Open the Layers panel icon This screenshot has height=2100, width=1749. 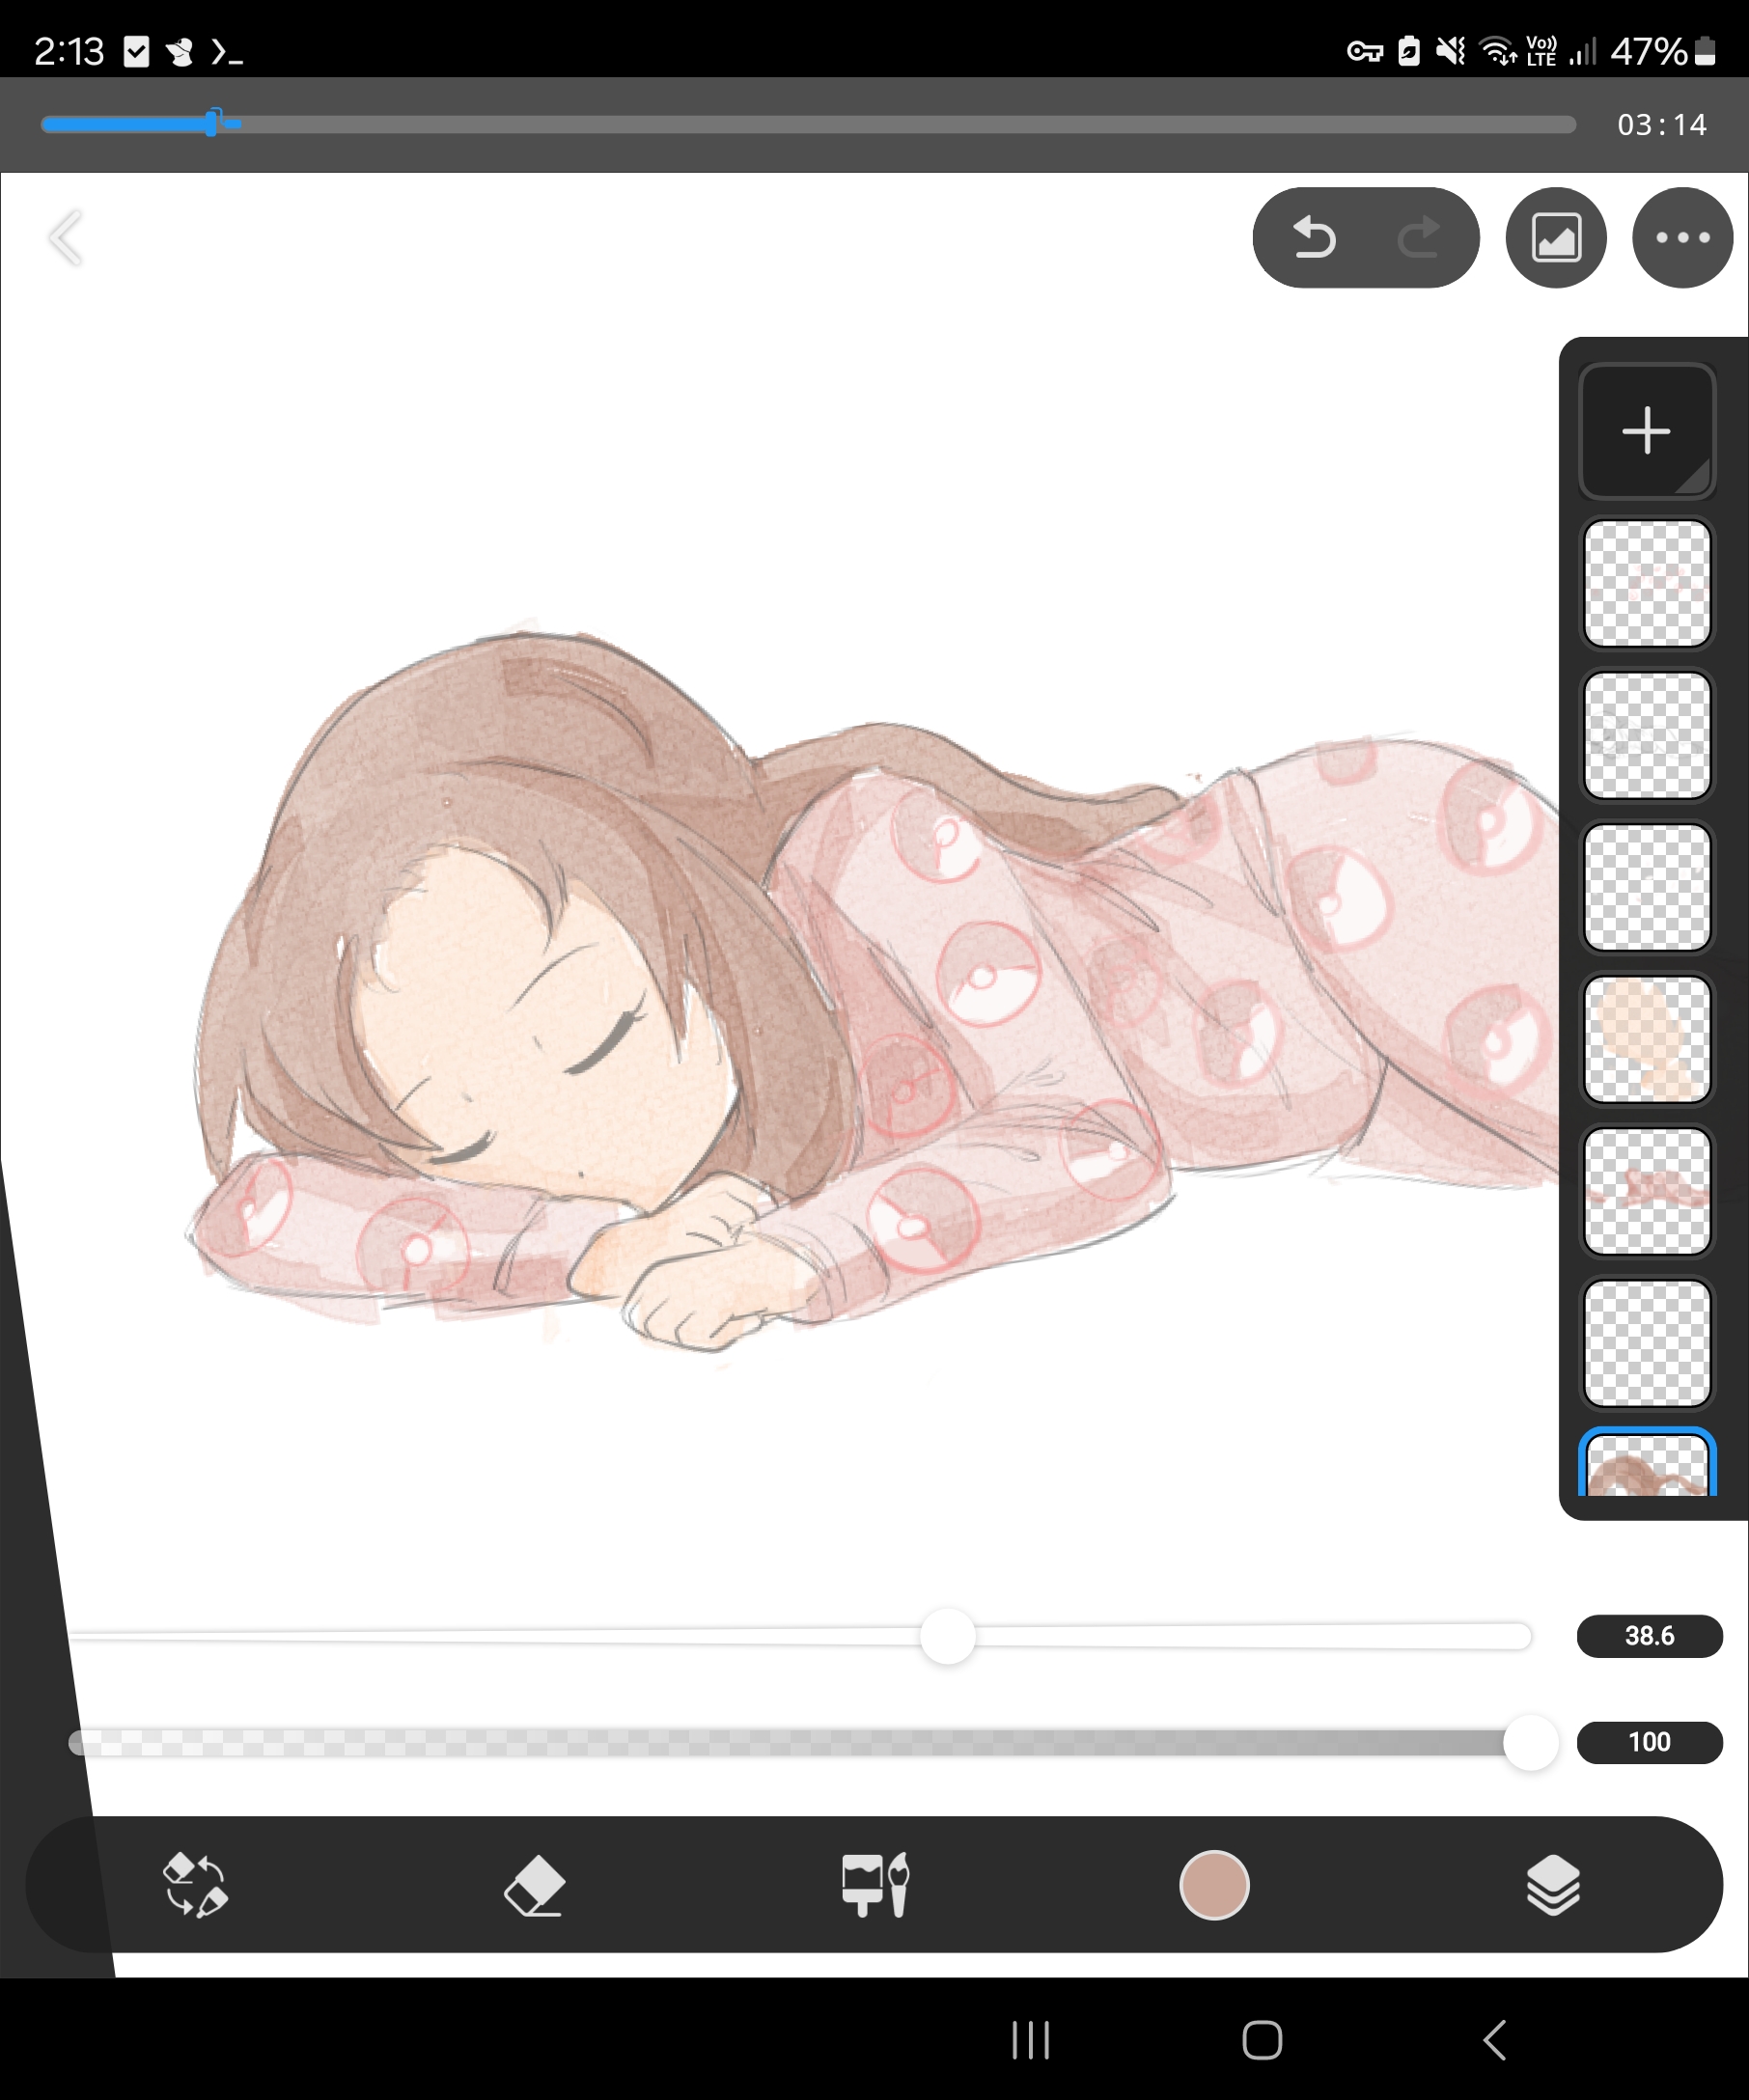pyautogui.click(x=1553, y=1885)
